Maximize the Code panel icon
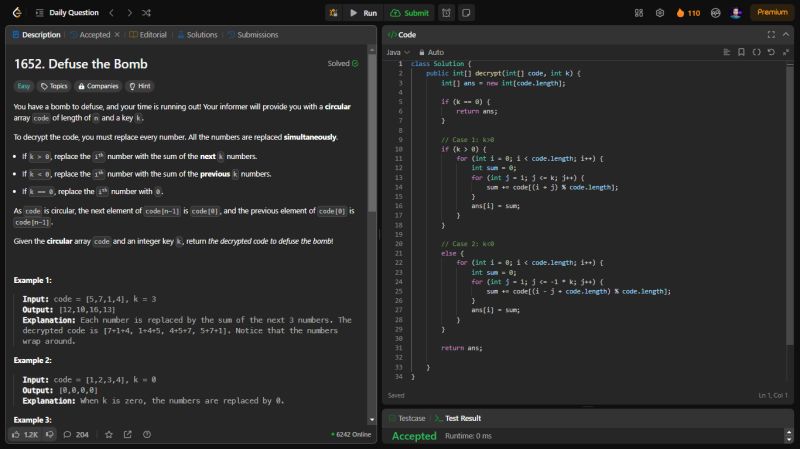 pos(771,35)
